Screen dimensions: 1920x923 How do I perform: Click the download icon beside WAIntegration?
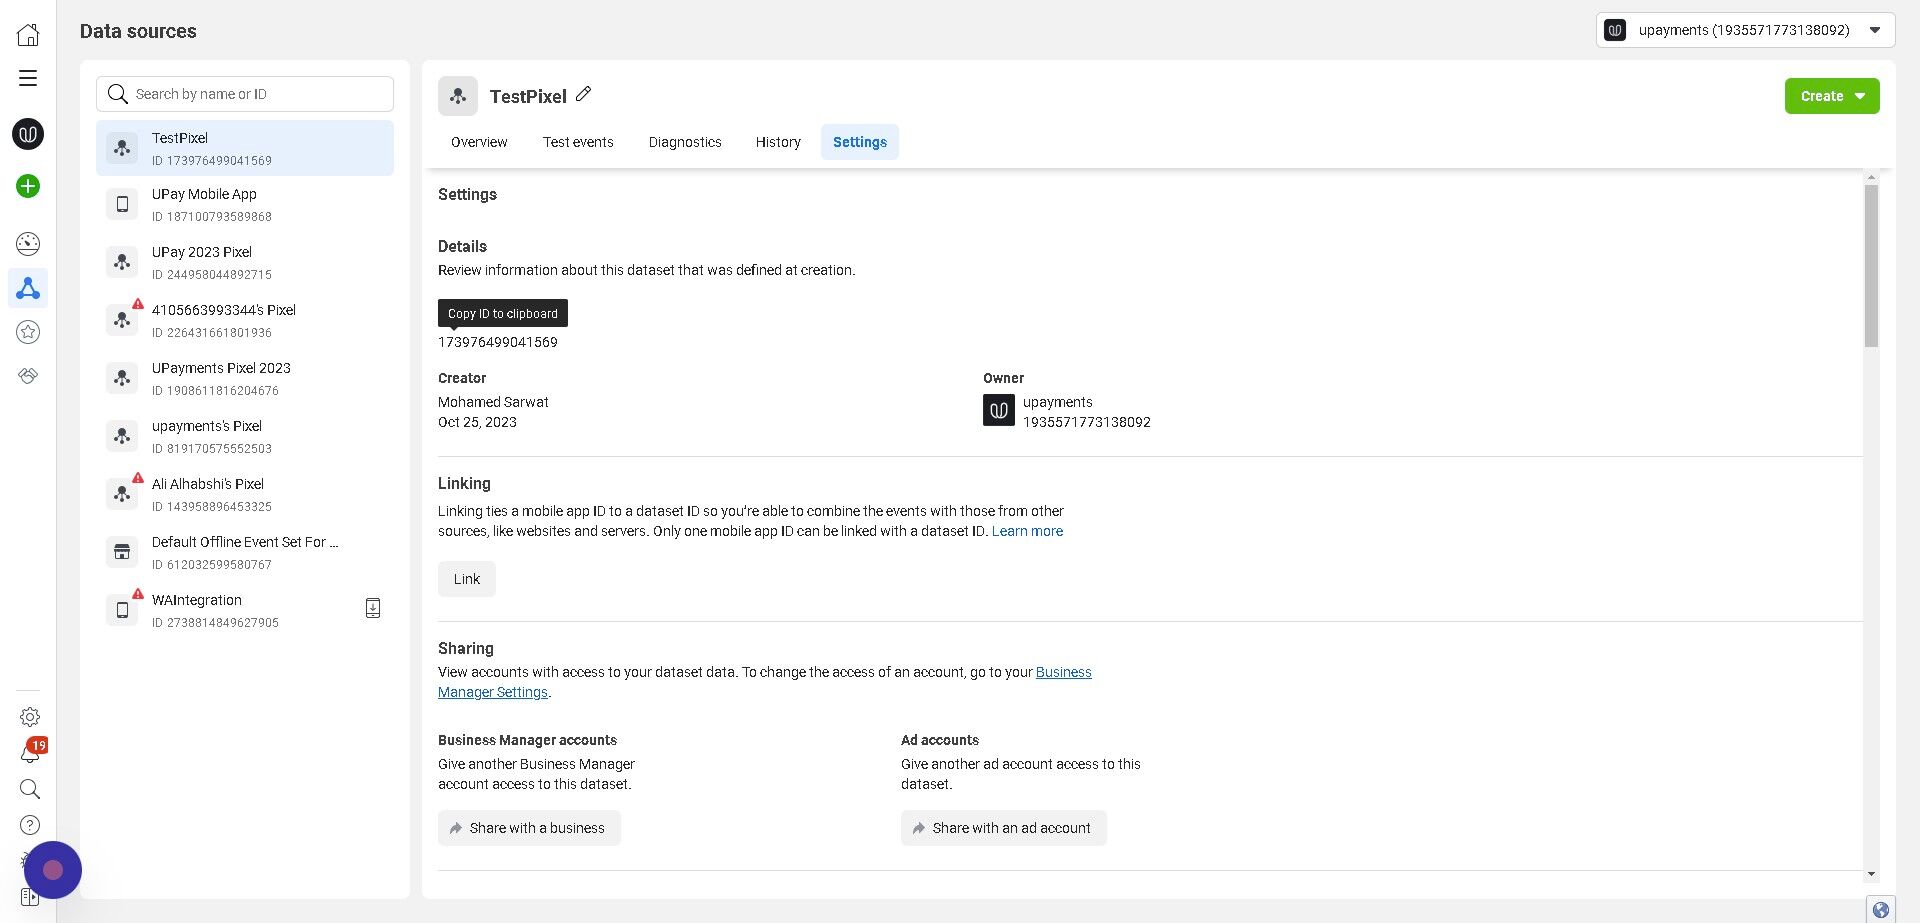point(373,608)
